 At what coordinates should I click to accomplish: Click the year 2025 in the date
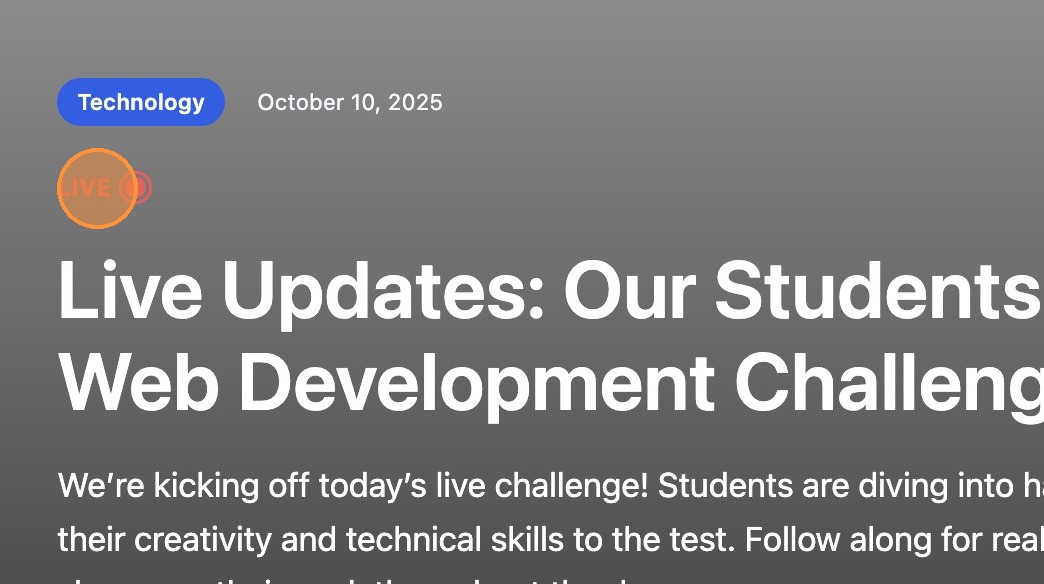pos(415,102)
